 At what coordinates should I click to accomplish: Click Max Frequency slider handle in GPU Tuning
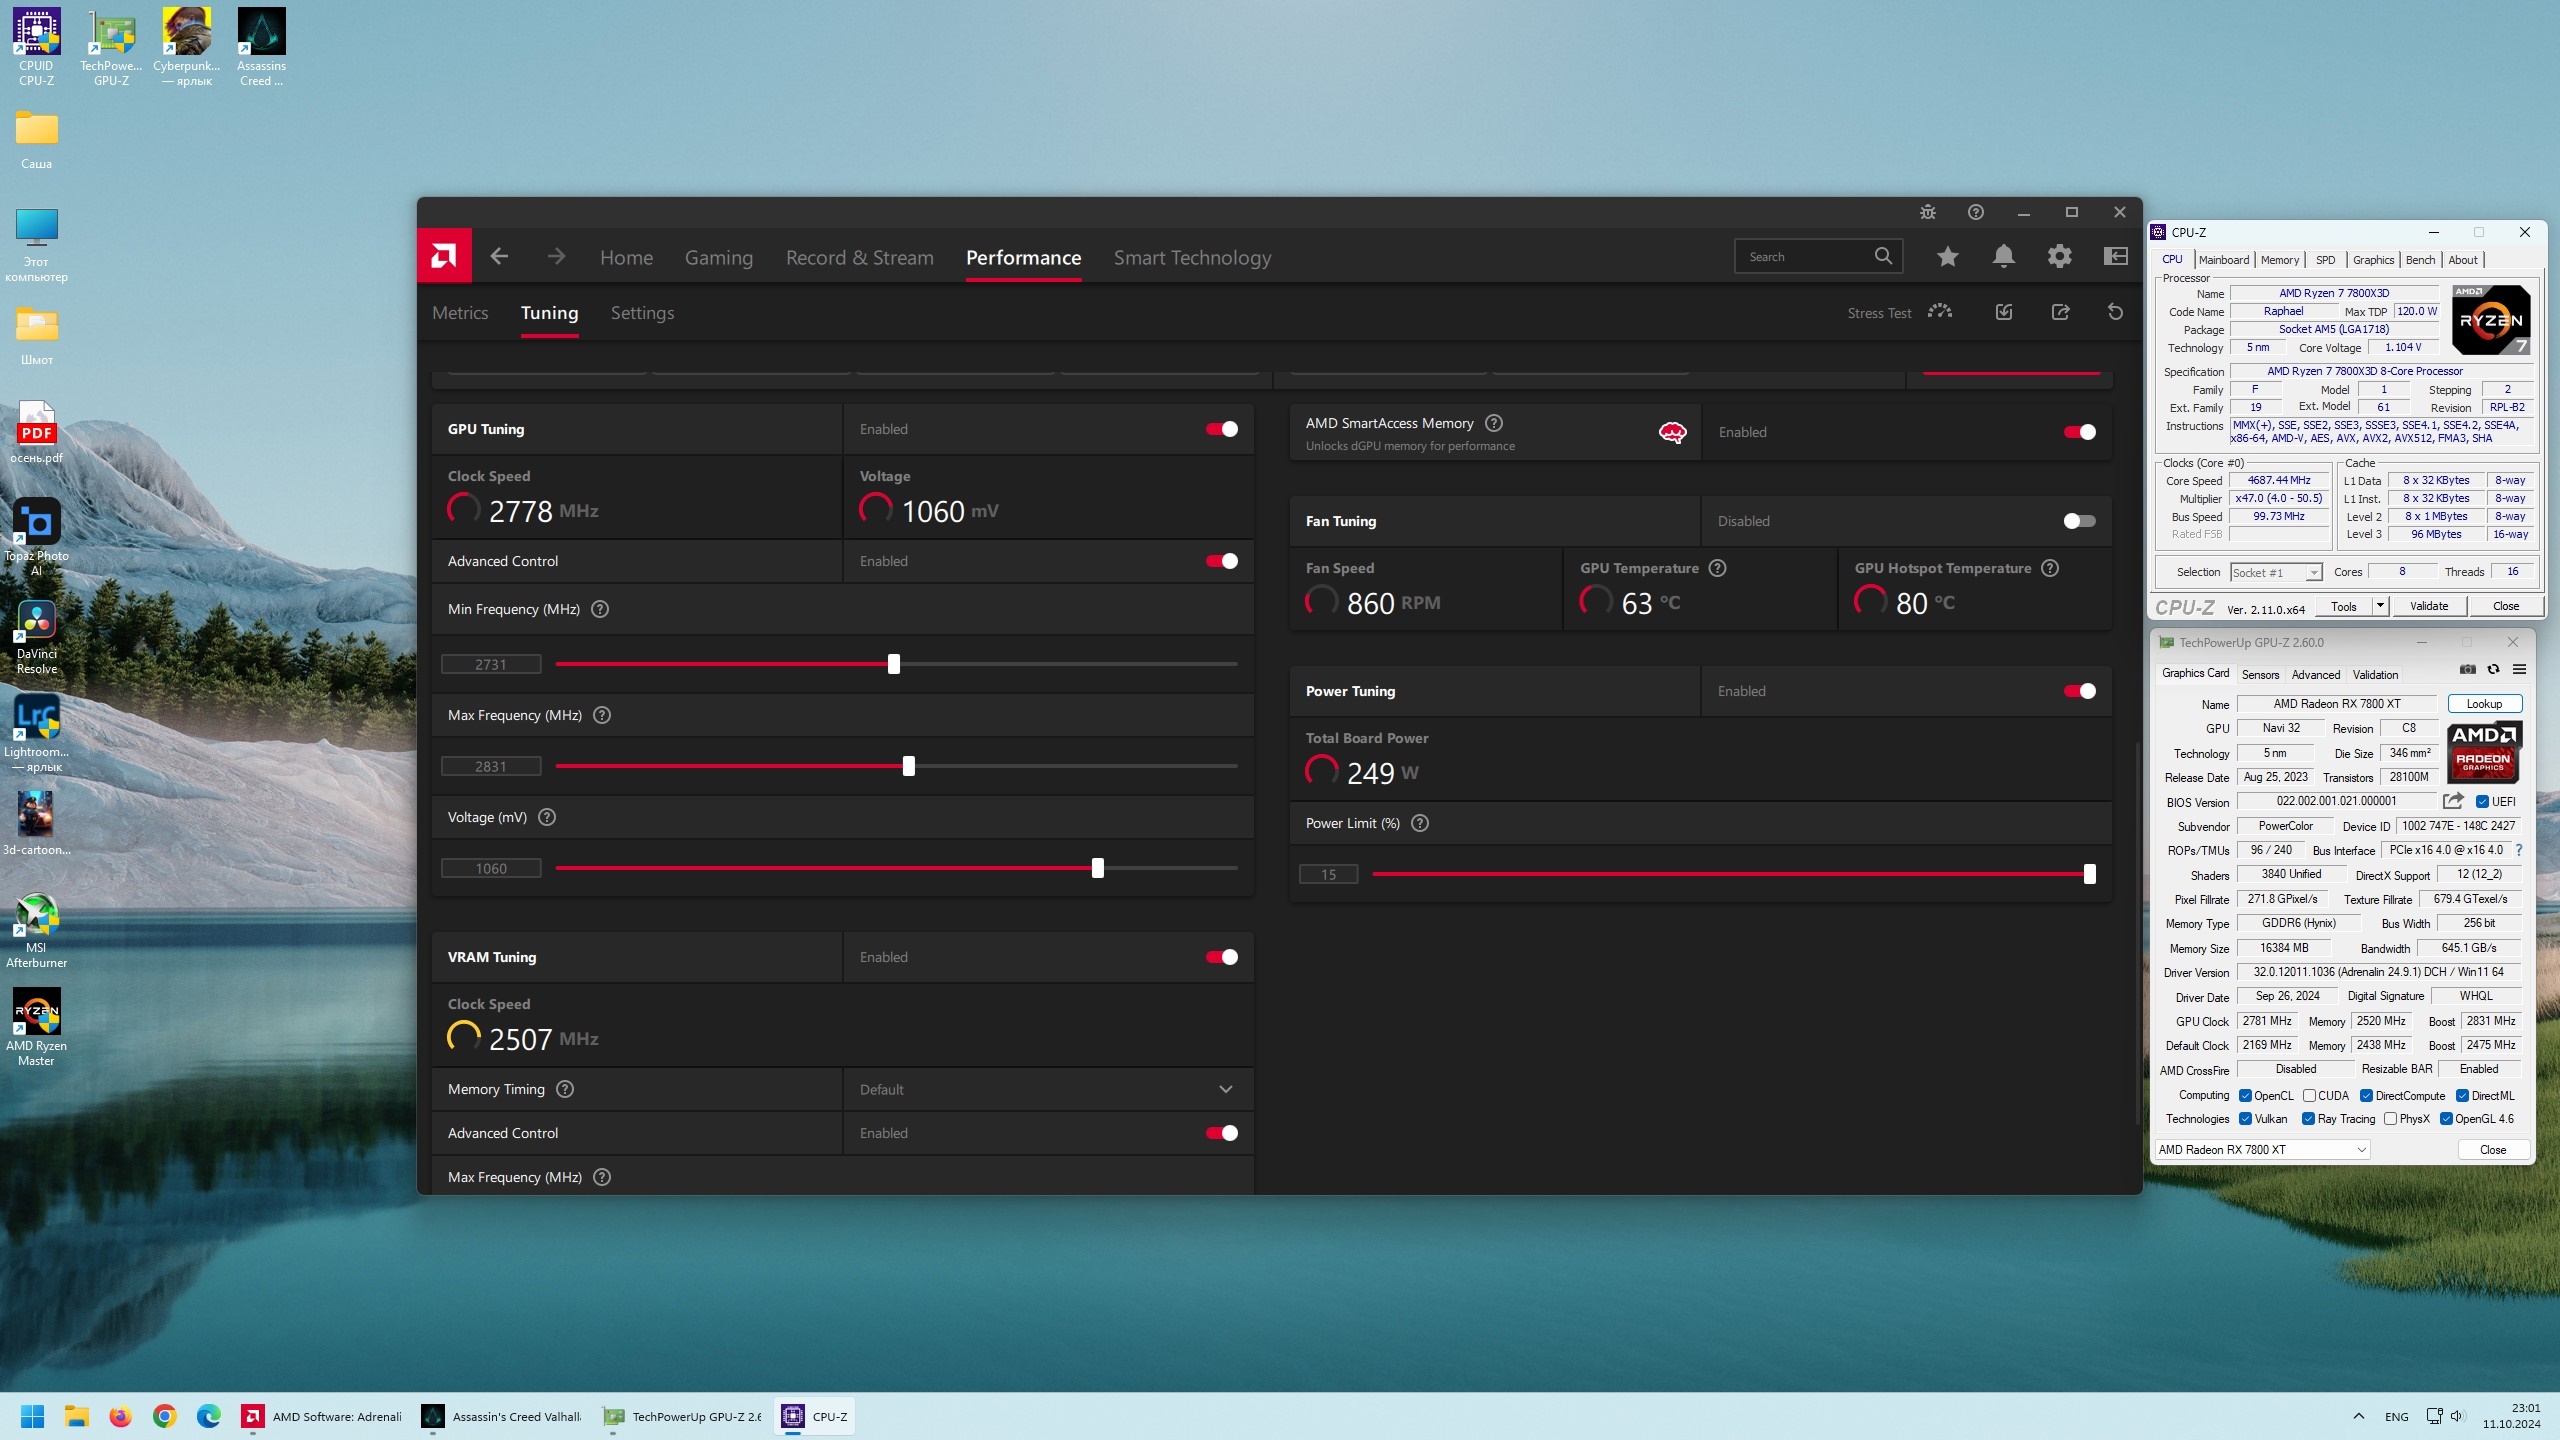908,766
